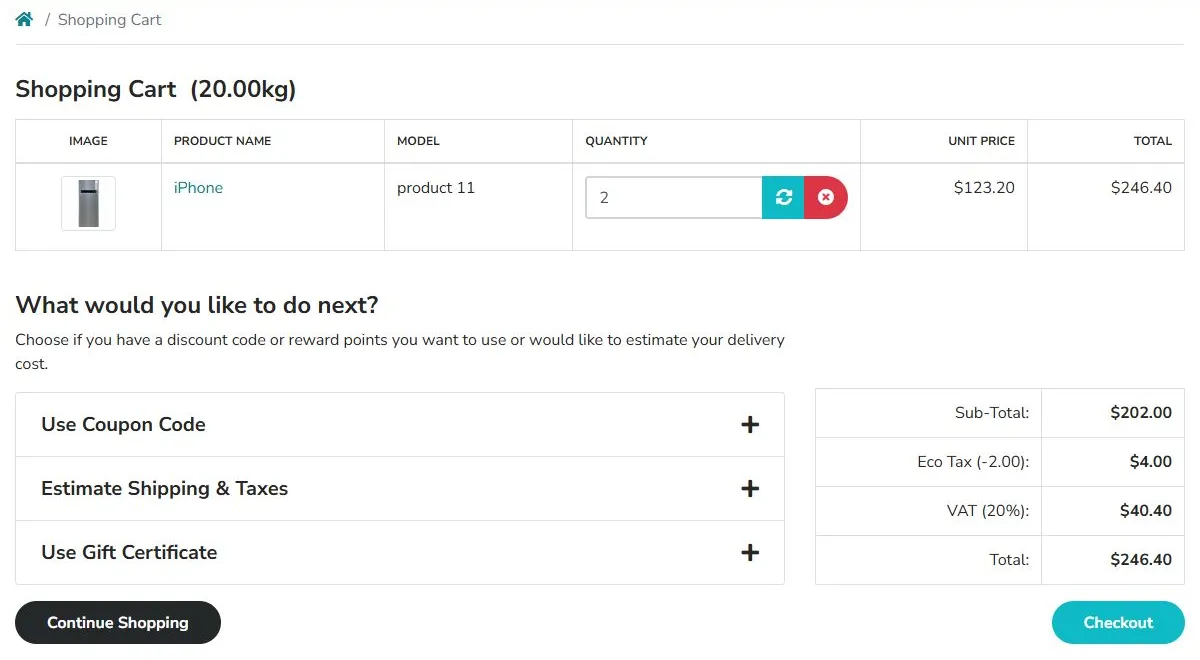The image size is (1200, 660).
Task: Open Shopping Cart breadcrumb link
Action: (109, 19)
